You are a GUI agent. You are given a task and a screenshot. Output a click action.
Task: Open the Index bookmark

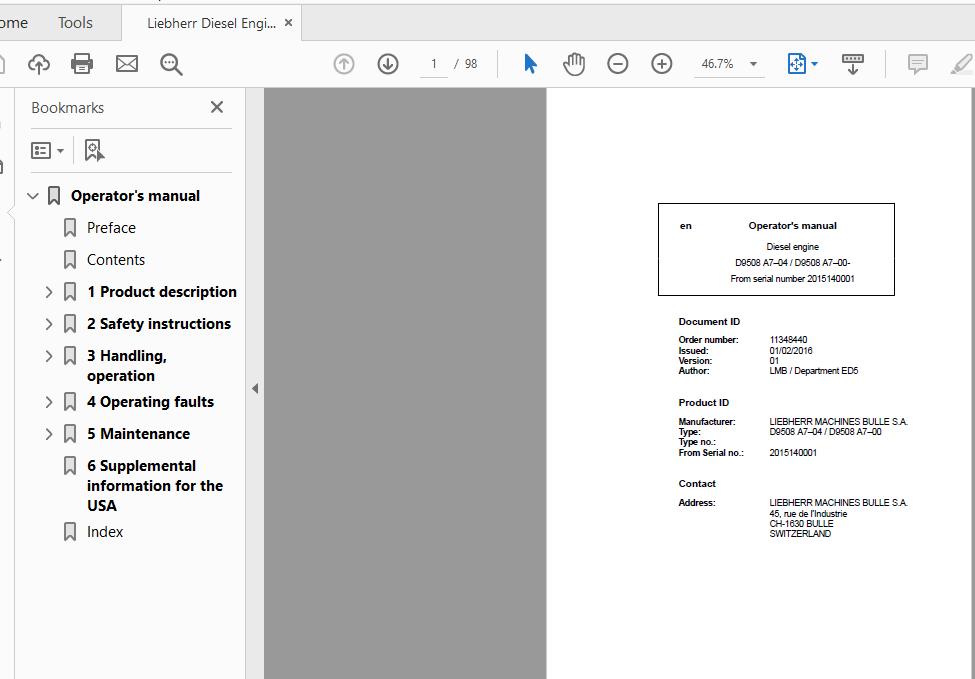(x=105, y=532)
